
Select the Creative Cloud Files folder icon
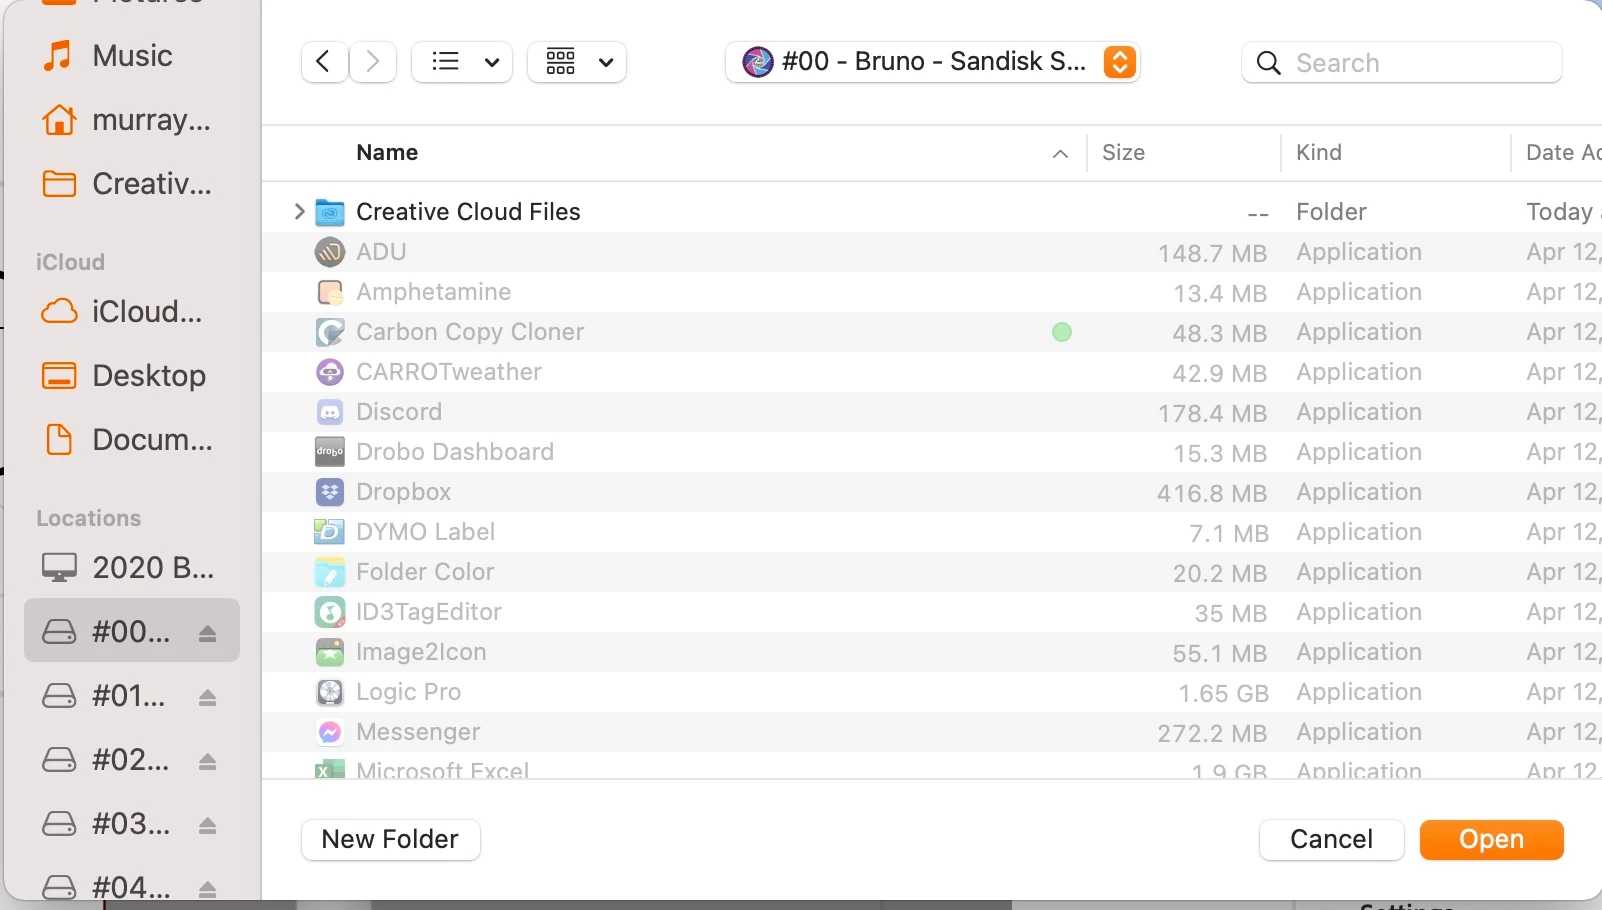330,212
